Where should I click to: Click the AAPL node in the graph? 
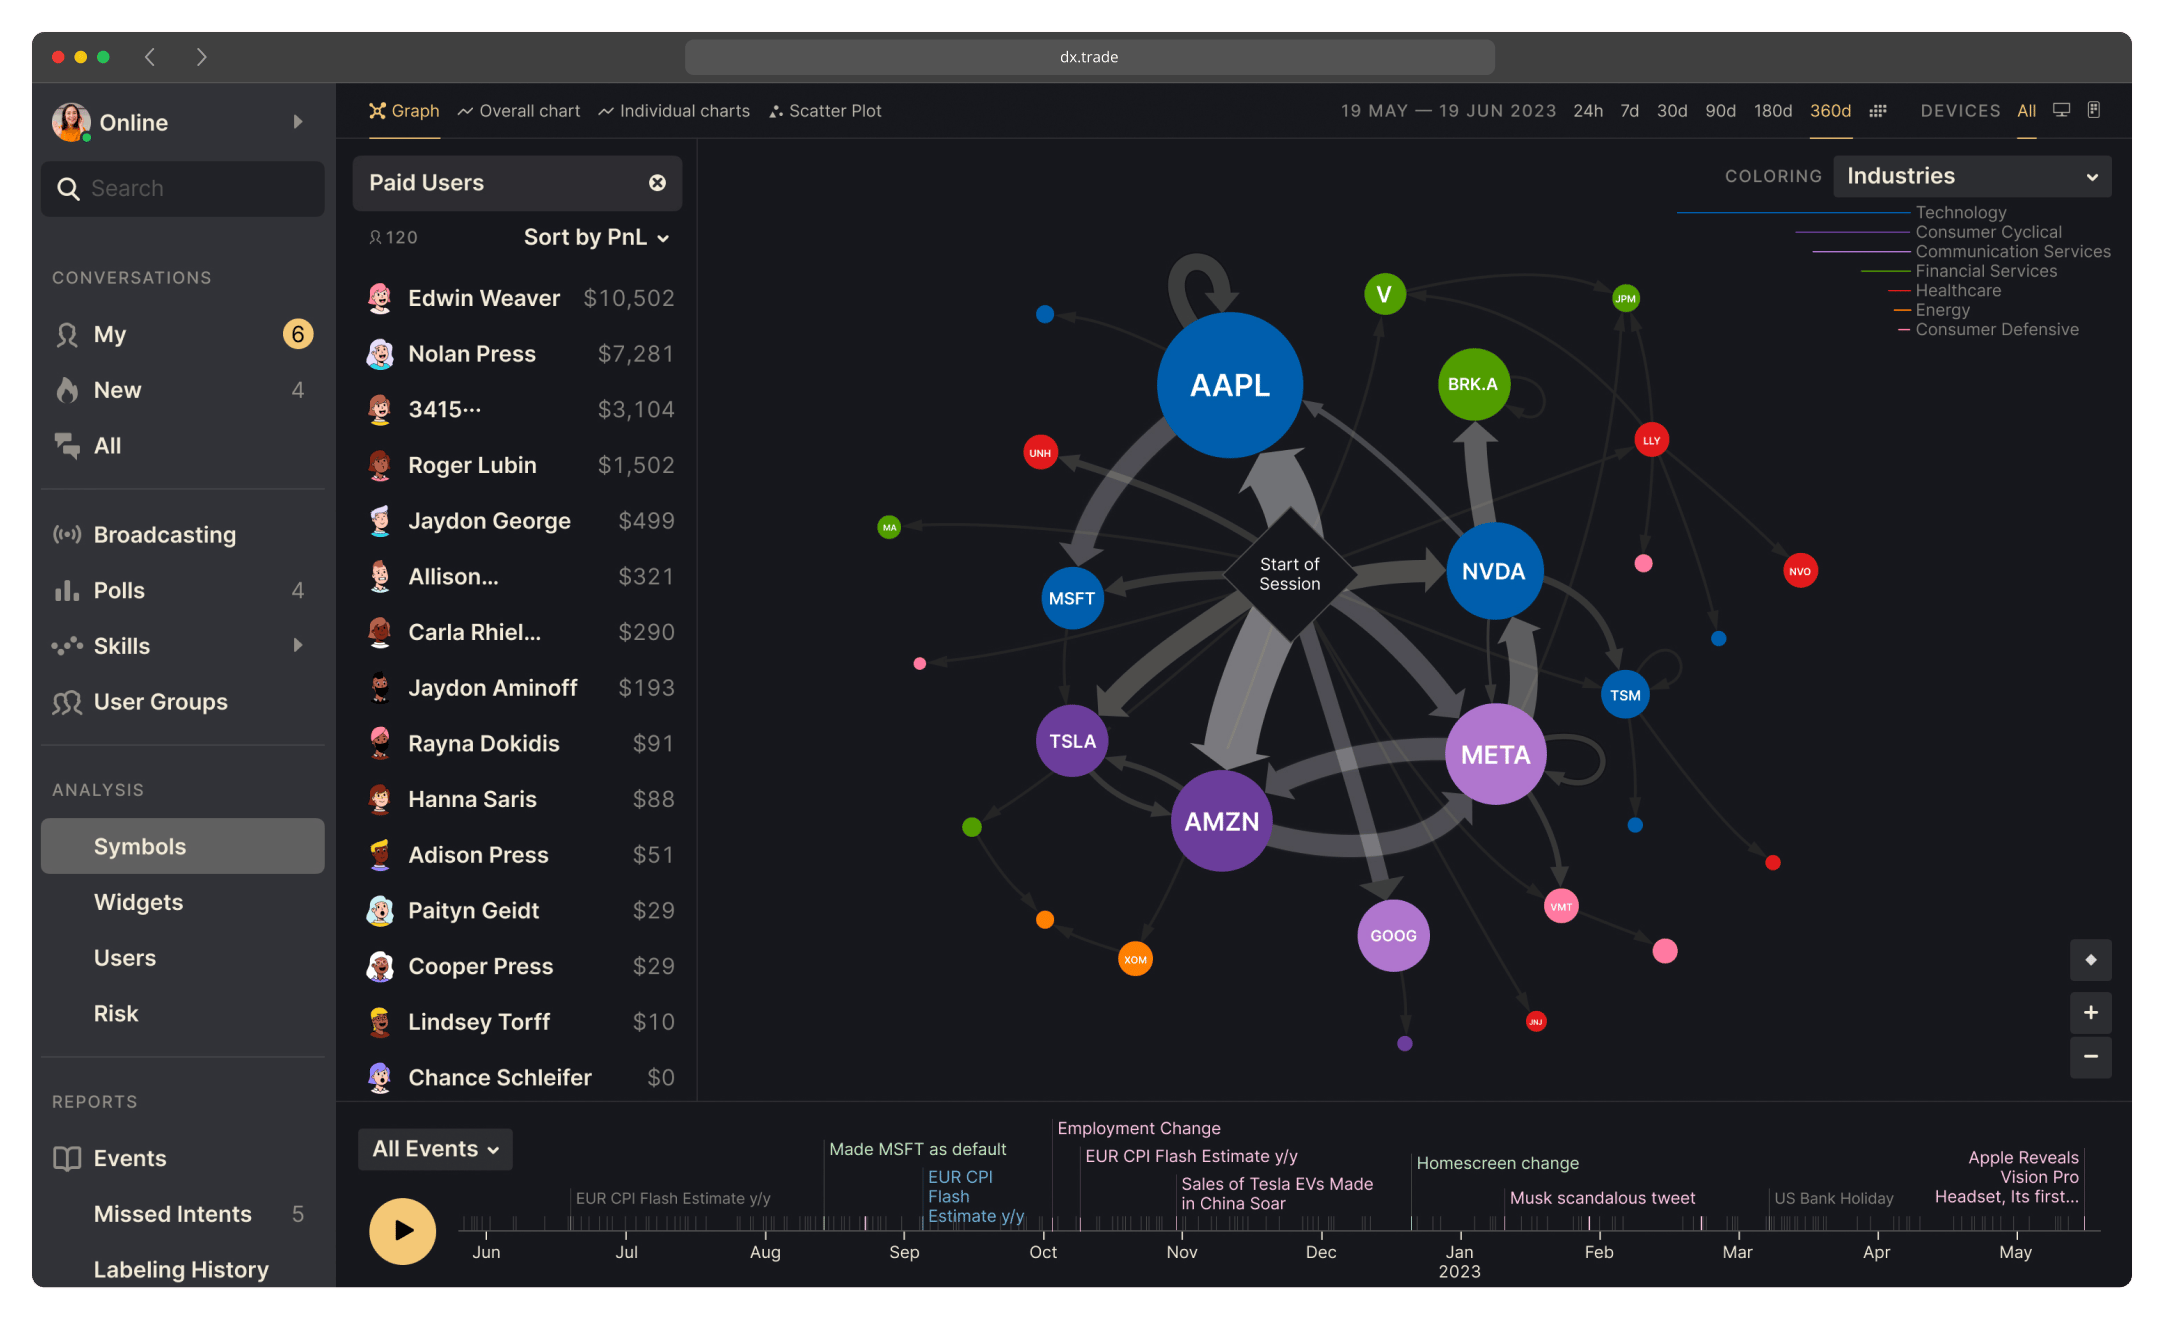click(1230, 385)
